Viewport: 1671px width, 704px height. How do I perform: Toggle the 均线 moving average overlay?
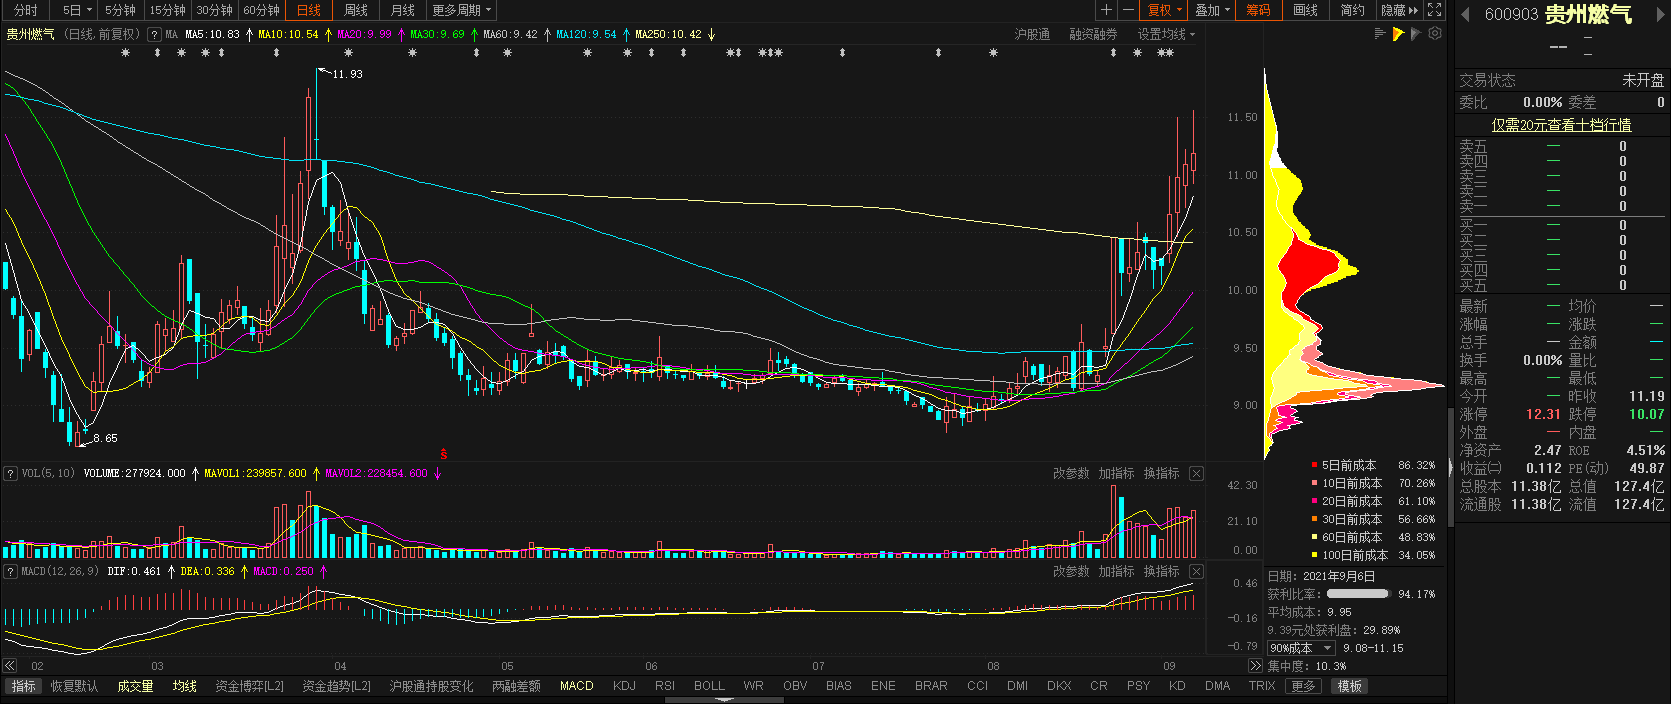[x=184, y=686]
